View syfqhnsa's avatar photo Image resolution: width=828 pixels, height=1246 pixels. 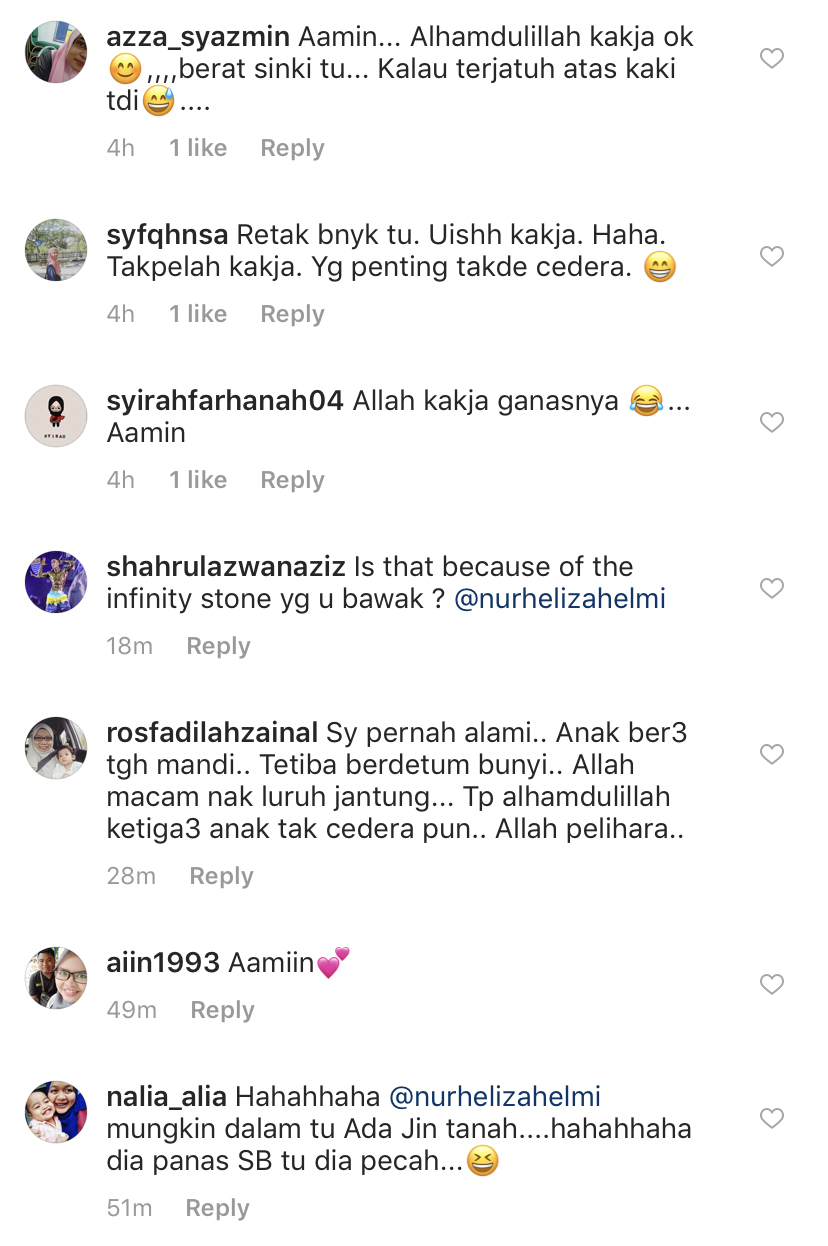pyautogui.click(x=56, y=250)
